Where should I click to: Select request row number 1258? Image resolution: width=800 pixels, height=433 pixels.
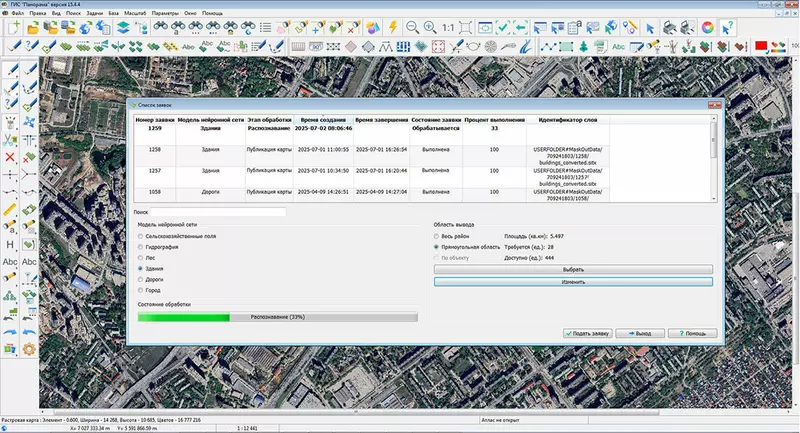click(x=154, y=149)
